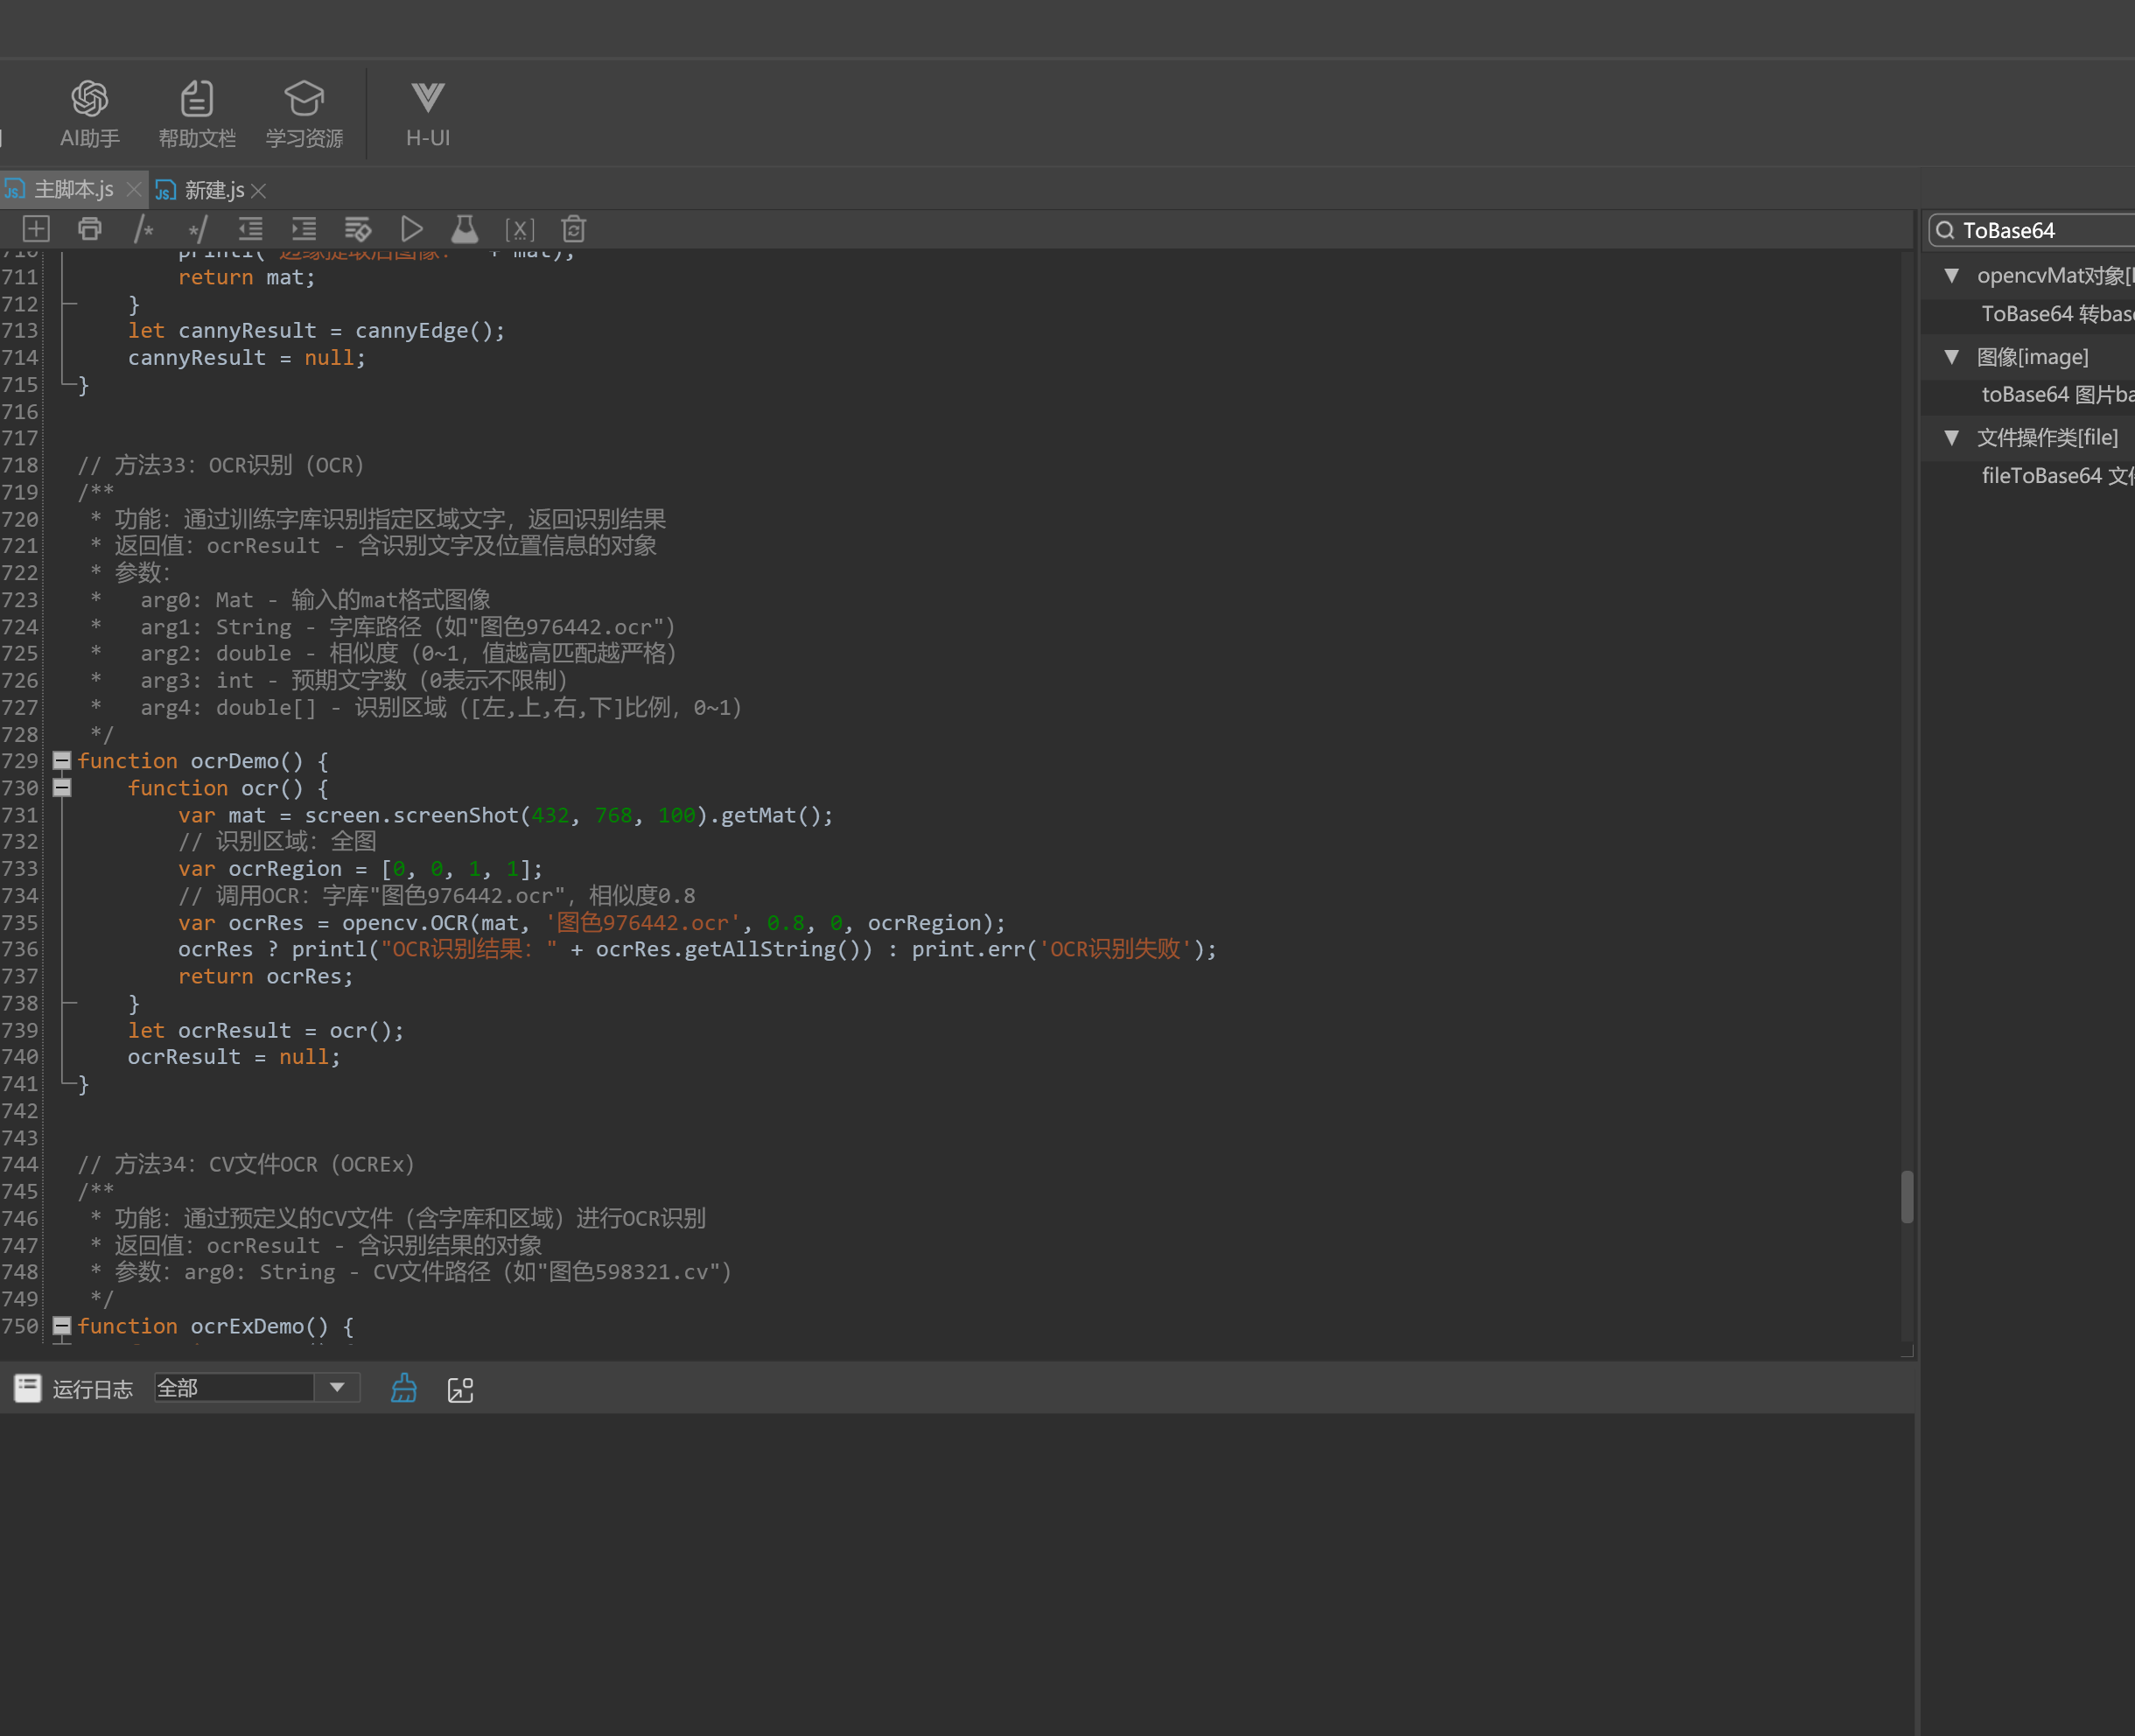Open the 全部 log filter dropdown
2135x1736 pixels.
click(337, 1388)
